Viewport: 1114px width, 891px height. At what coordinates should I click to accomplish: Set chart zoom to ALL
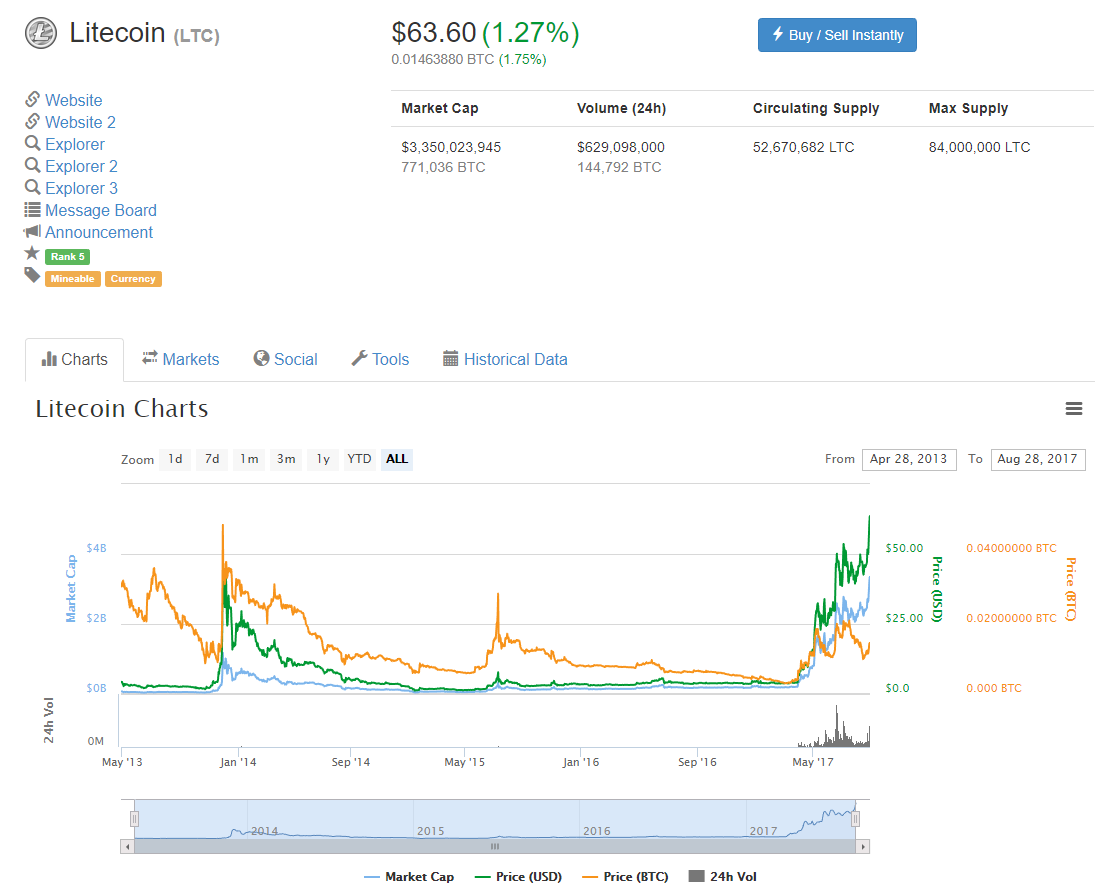(397, 459)
